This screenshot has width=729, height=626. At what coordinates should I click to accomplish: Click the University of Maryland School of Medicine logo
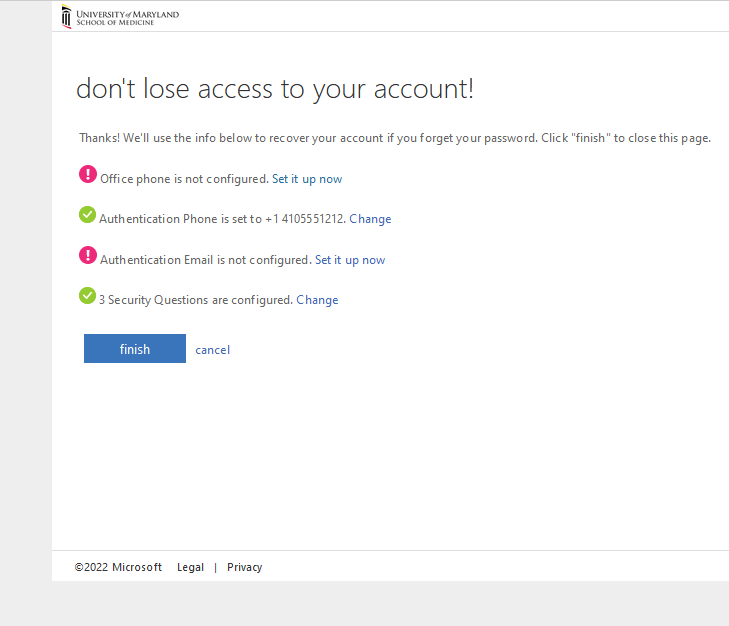120,16
